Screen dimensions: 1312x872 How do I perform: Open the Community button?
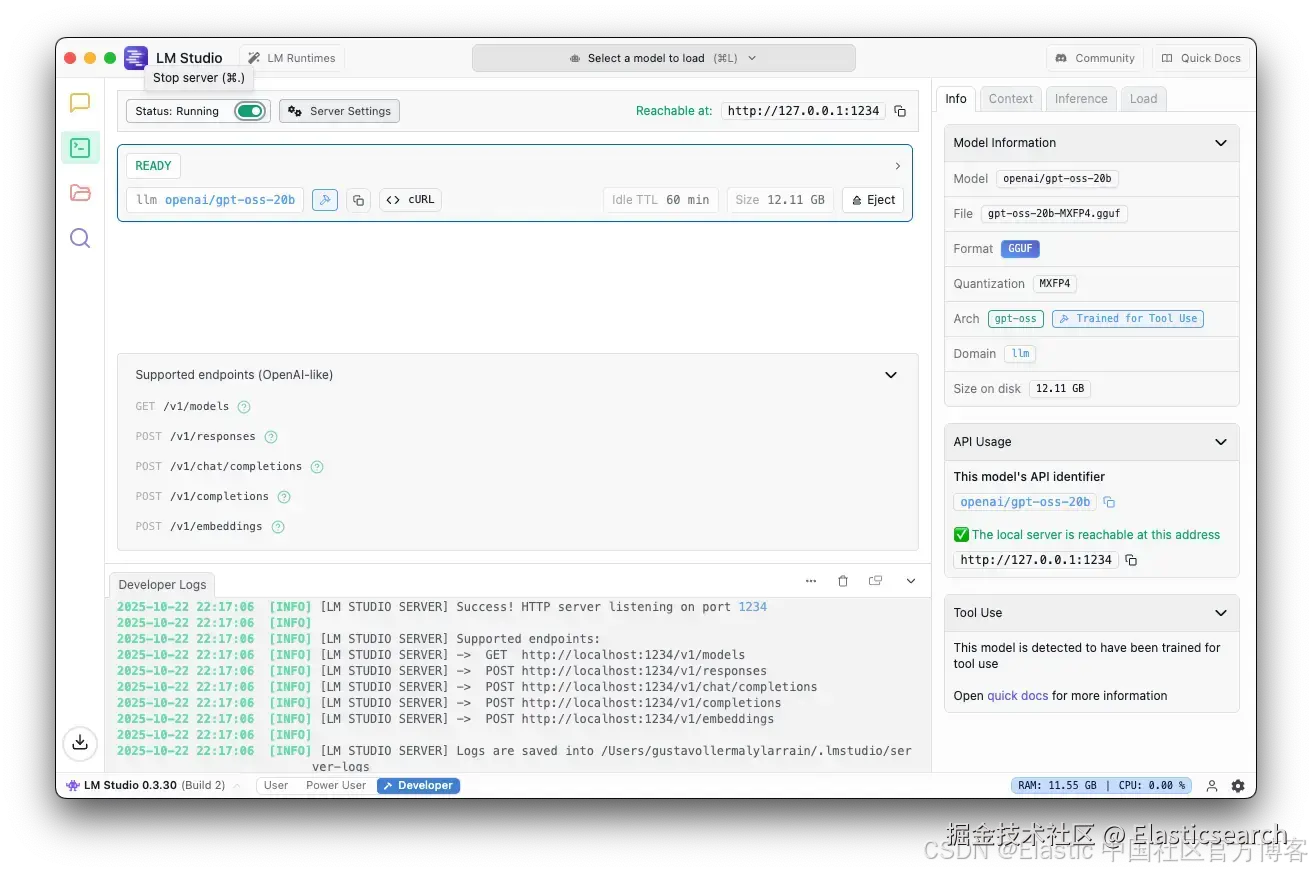pos(1095,58)
